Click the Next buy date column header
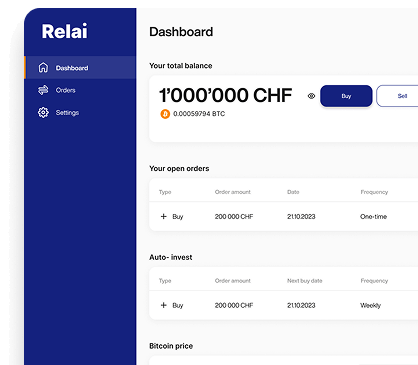This screenshot has height=365, width=418. pyautogui.click(x=305, y=281)
